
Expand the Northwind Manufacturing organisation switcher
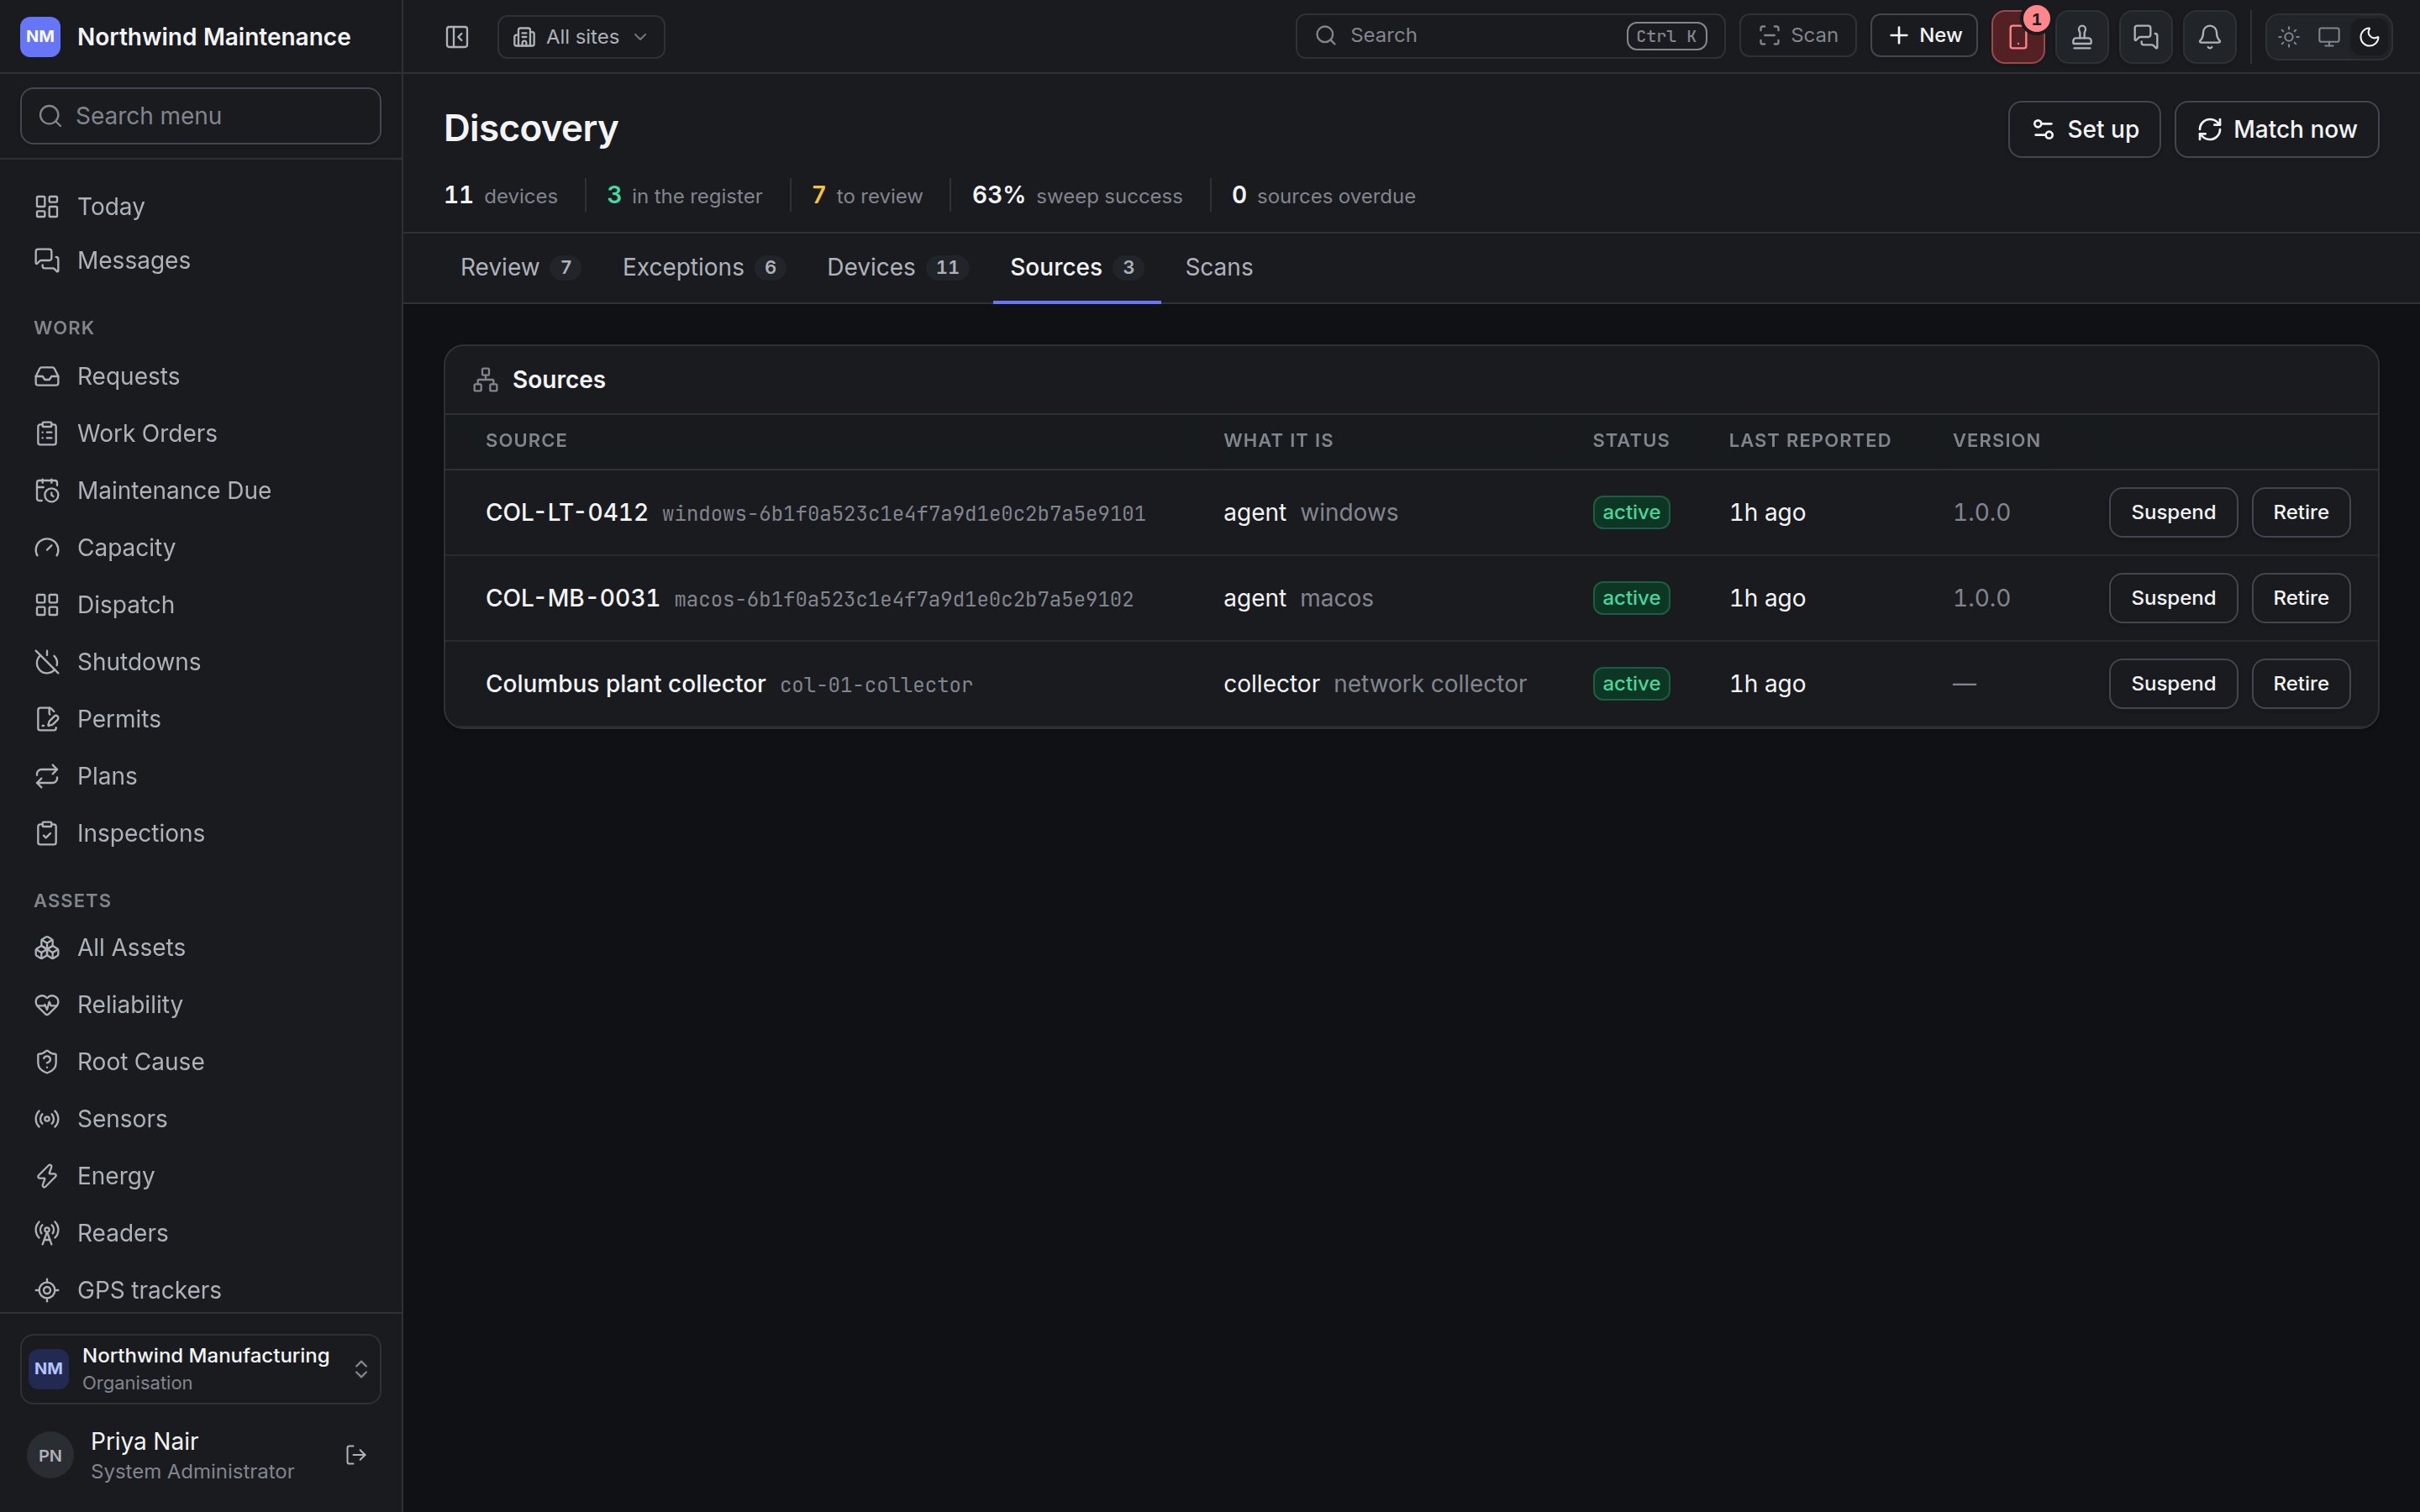[200, 1369]
